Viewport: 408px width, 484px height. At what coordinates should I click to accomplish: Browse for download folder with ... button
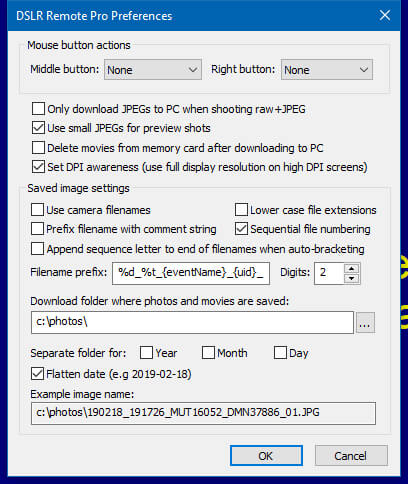365,323
